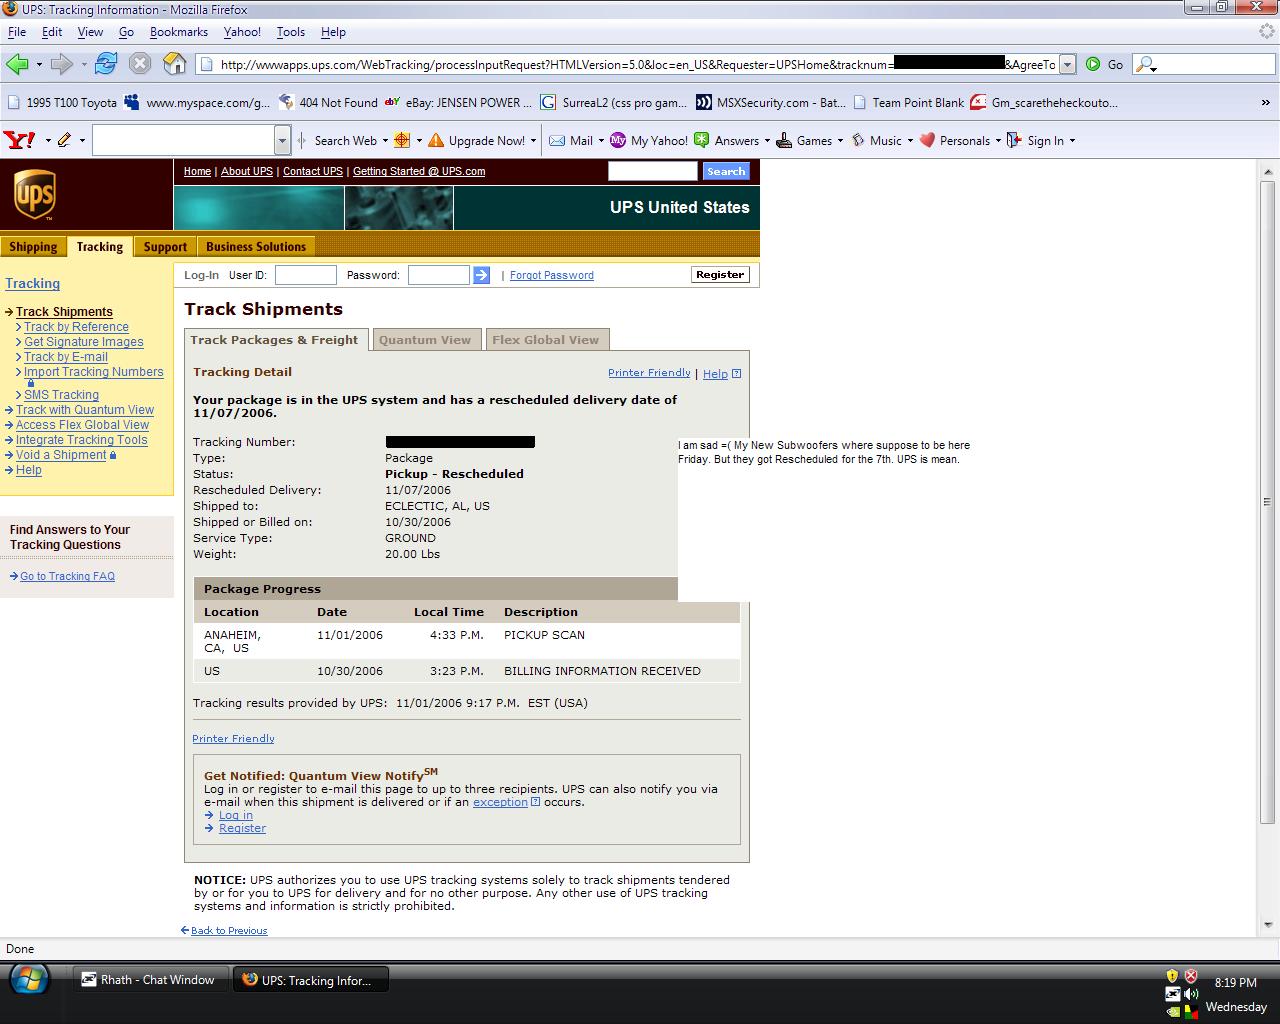Switch to the Support tab
Screen dimensions: 1280x1024
165,247
